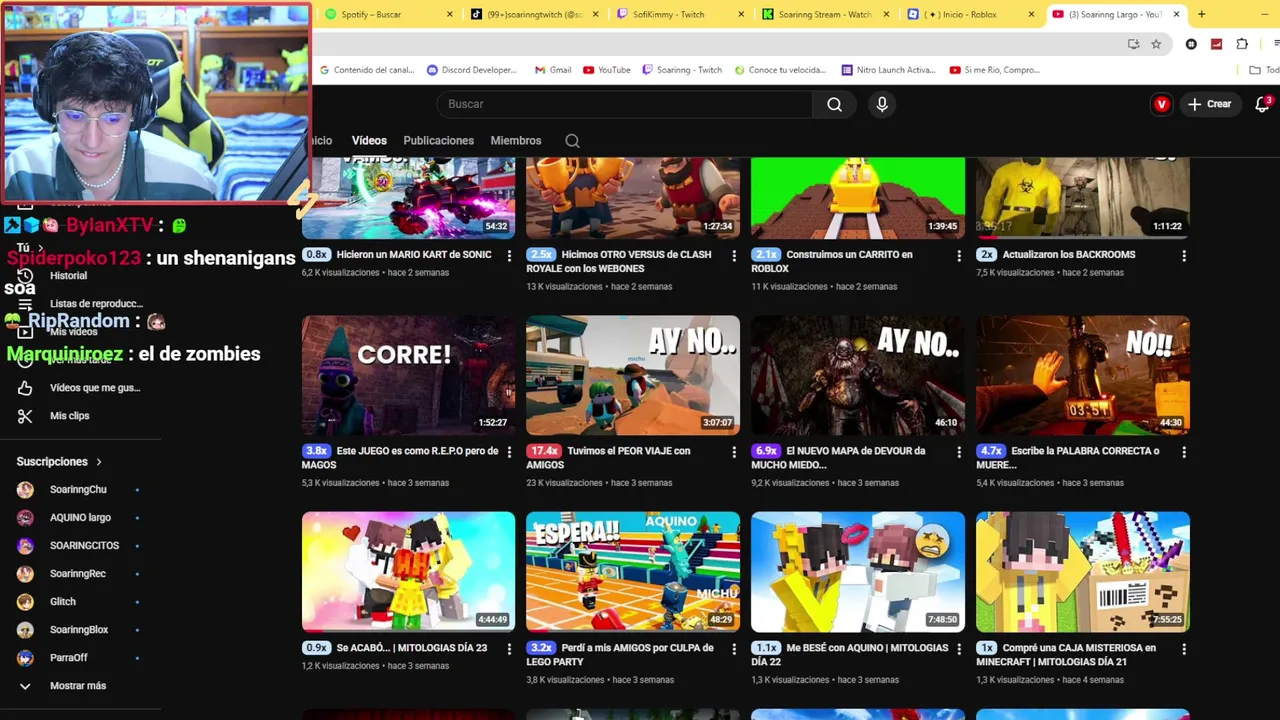Switch to the Miembros channel tab
Image resolution: width=1280 pixels, height=720 pixels.
click(515, 141)
